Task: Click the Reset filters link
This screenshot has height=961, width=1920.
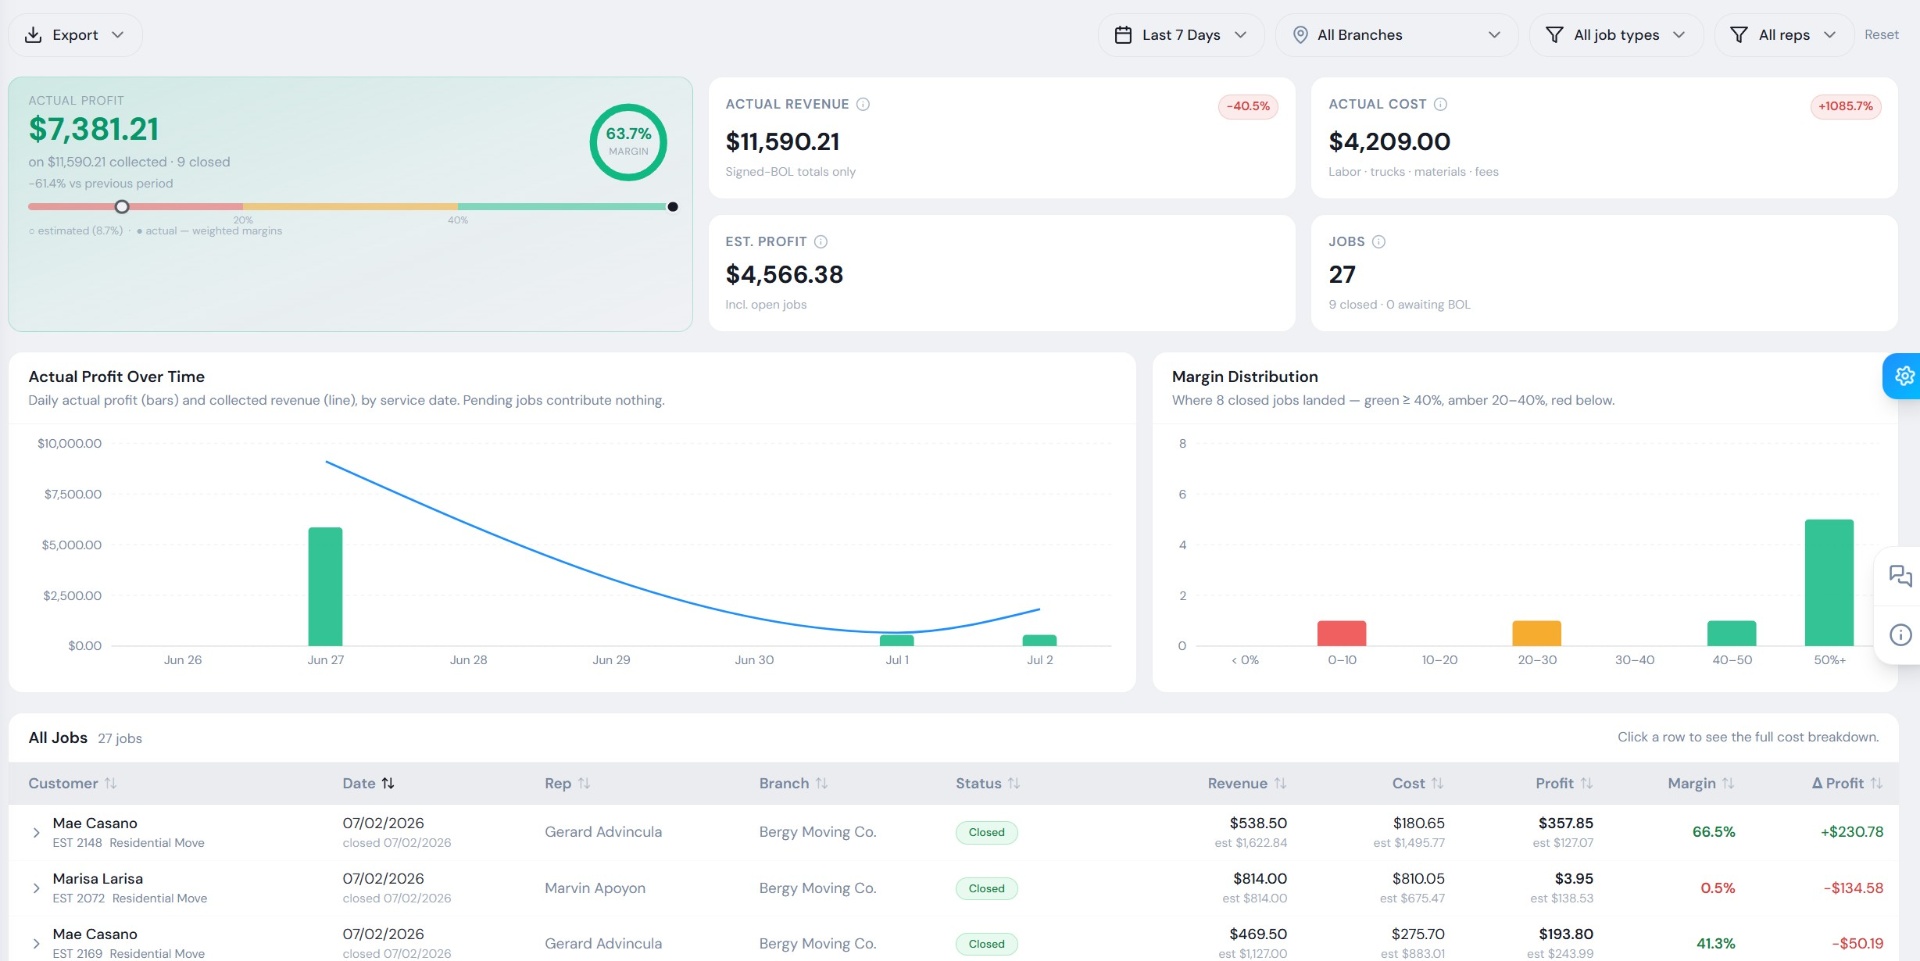Action: pyautogui.click(x=1881, y=35)
